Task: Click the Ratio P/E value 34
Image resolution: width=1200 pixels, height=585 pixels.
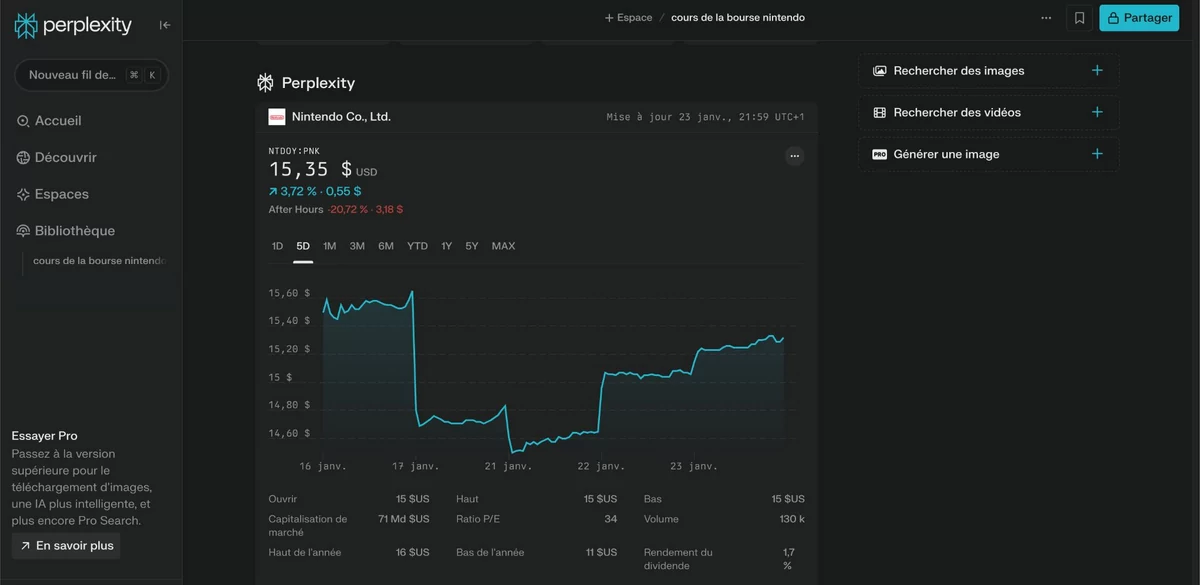Action: coord(610,519)
